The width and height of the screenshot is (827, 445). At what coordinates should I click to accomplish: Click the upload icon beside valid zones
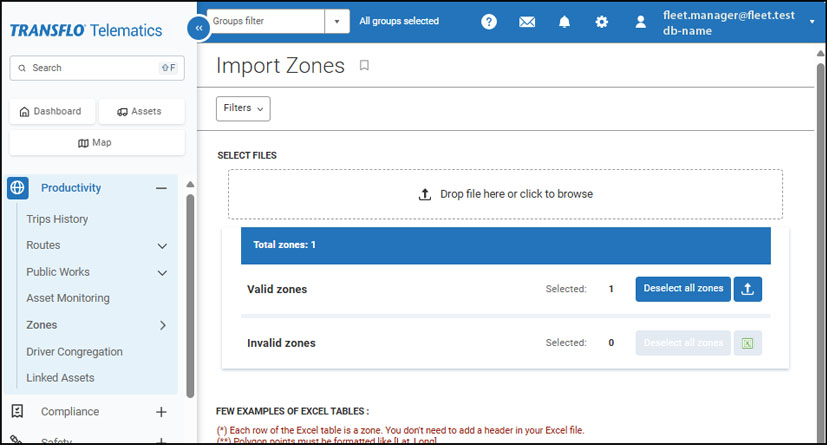(748, 289)
